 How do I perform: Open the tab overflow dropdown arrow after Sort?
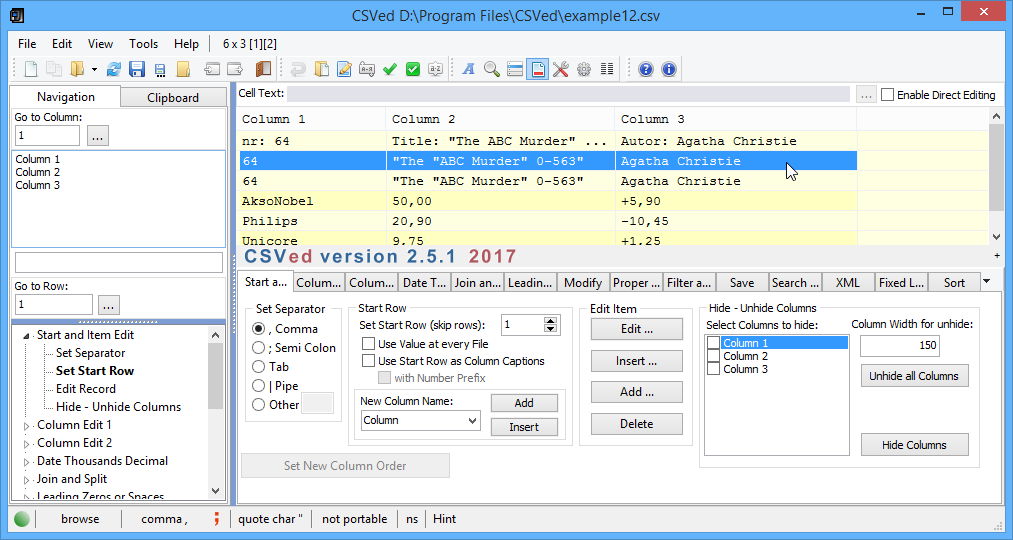tap(987, 281)
